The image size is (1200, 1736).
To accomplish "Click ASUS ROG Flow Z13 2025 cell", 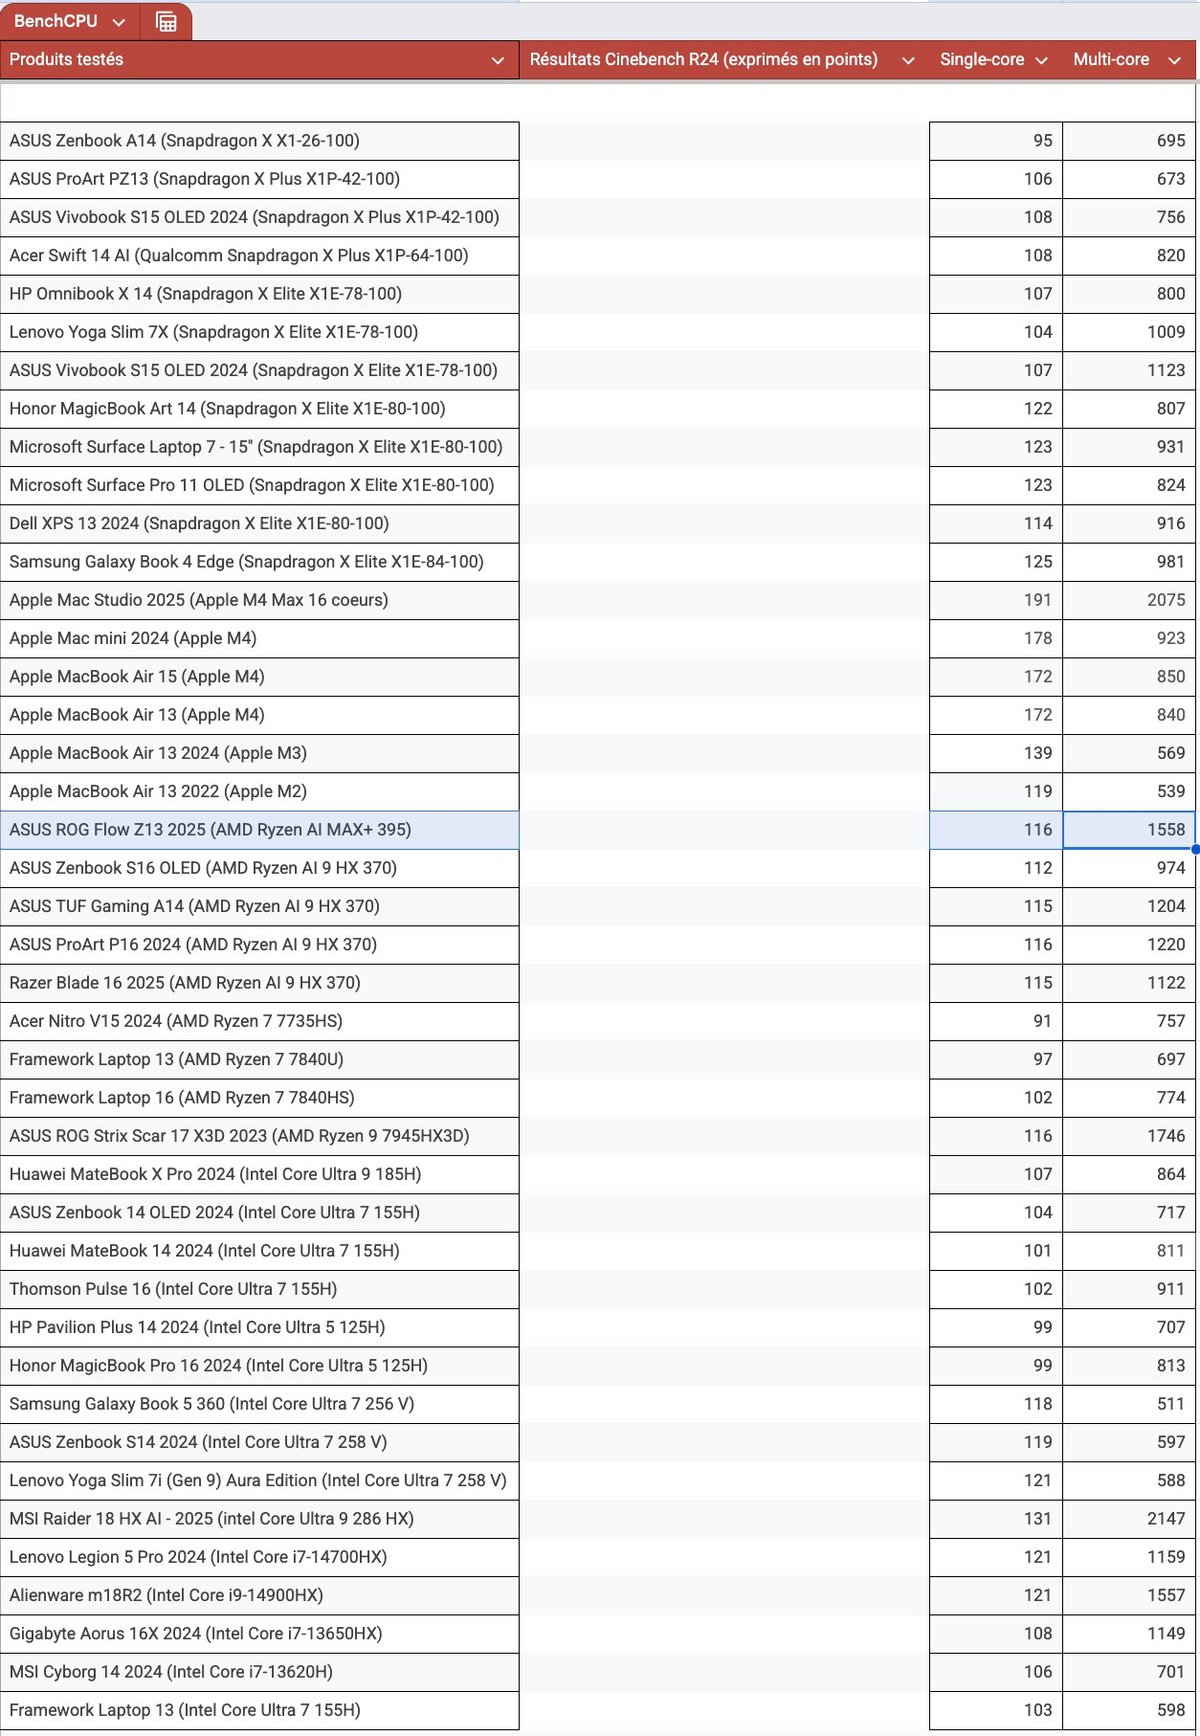I will point(260,830).
